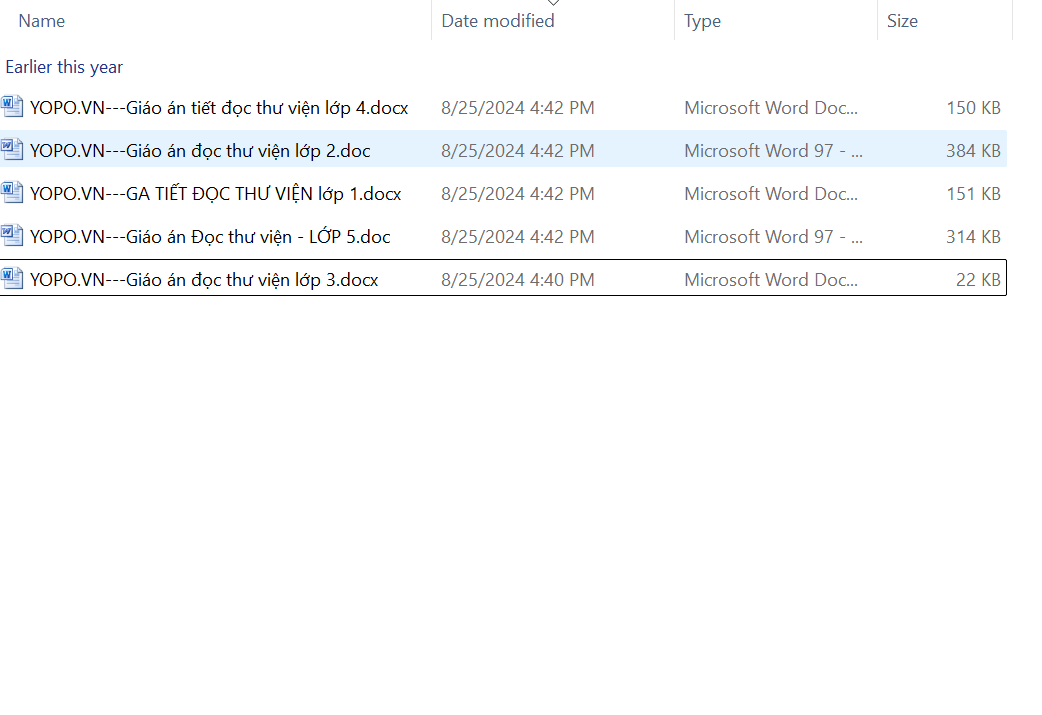Collapse the Earlier this year group
The image size is (1042, 715).
click(x=64, y=67)
